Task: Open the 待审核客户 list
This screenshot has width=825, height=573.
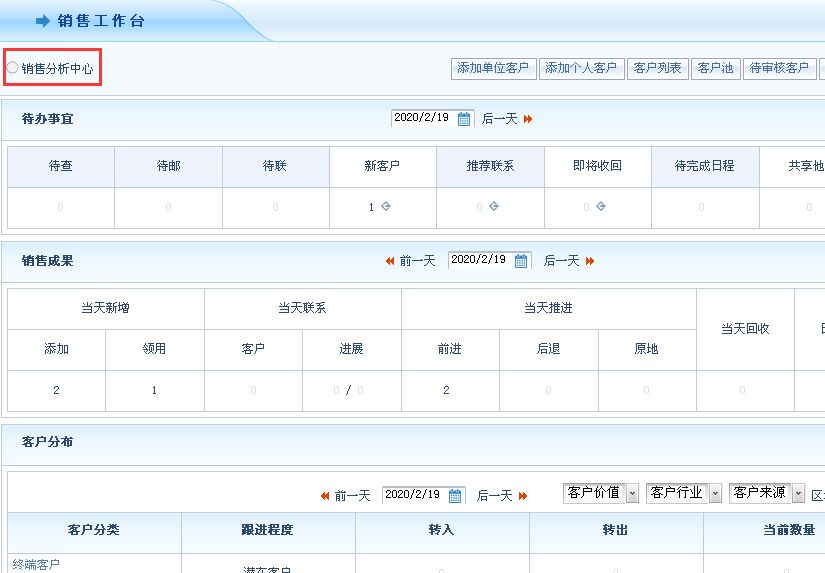Action: [779, 68]
